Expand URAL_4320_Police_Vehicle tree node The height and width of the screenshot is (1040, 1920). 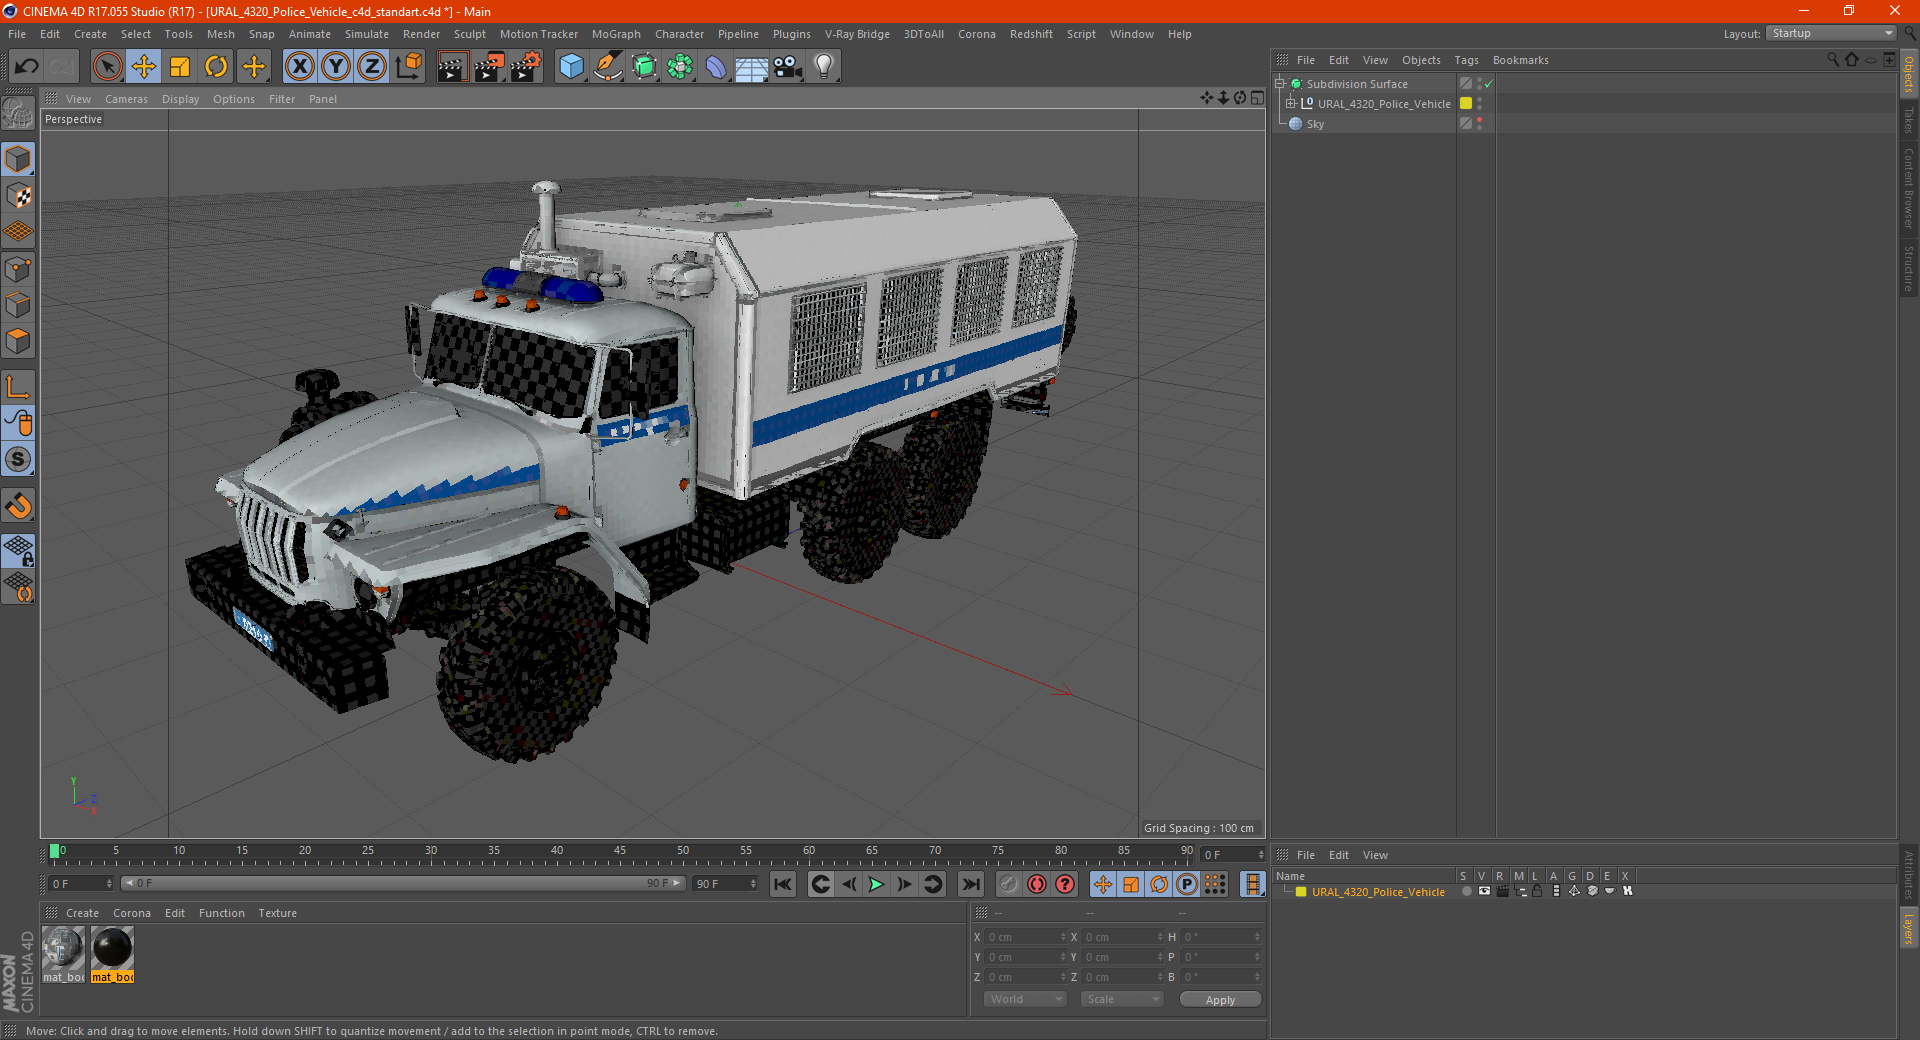tap(1290, 103)
